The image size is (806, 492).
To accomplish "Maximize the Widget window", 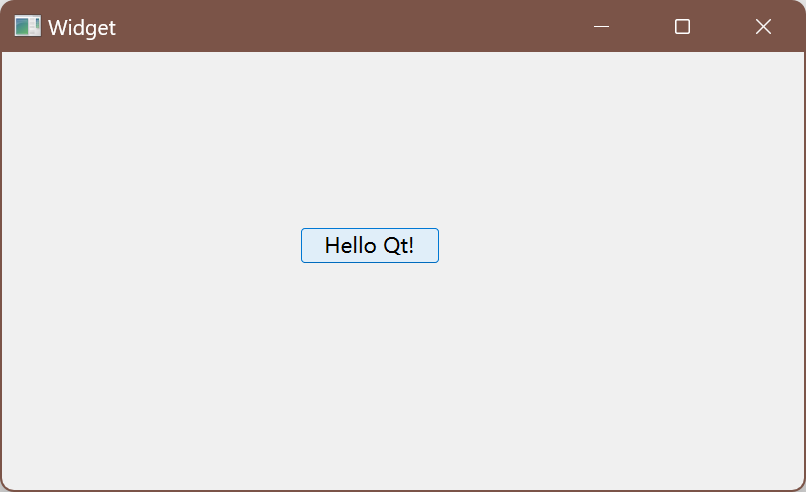I will pos(682,26).
